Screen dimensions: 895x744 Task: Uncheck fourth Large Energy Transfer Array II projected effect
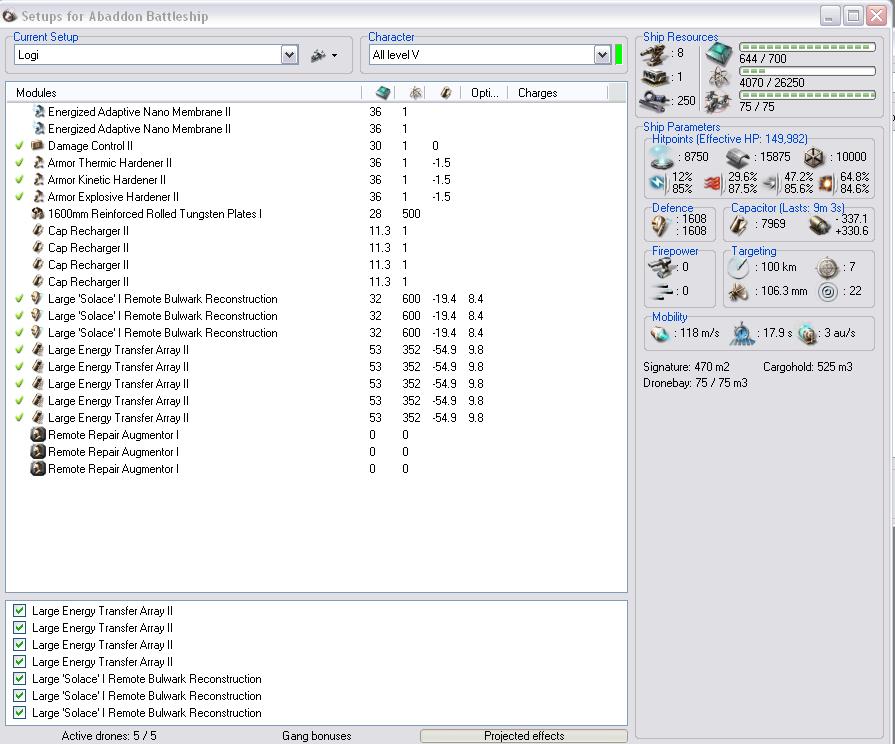[19, 662]
